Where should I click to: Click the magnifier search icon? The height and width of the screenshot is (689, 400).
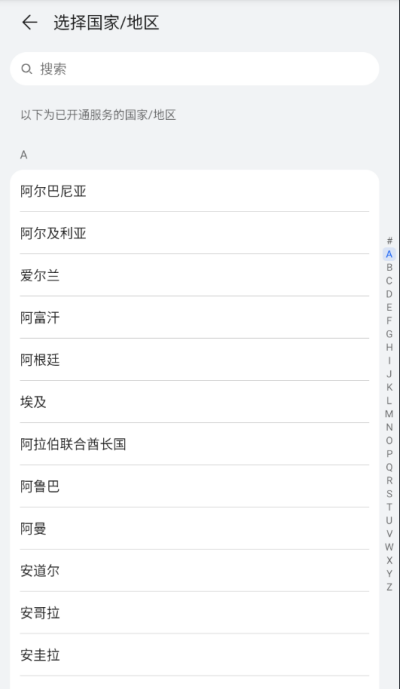click(x=27, y=69)
